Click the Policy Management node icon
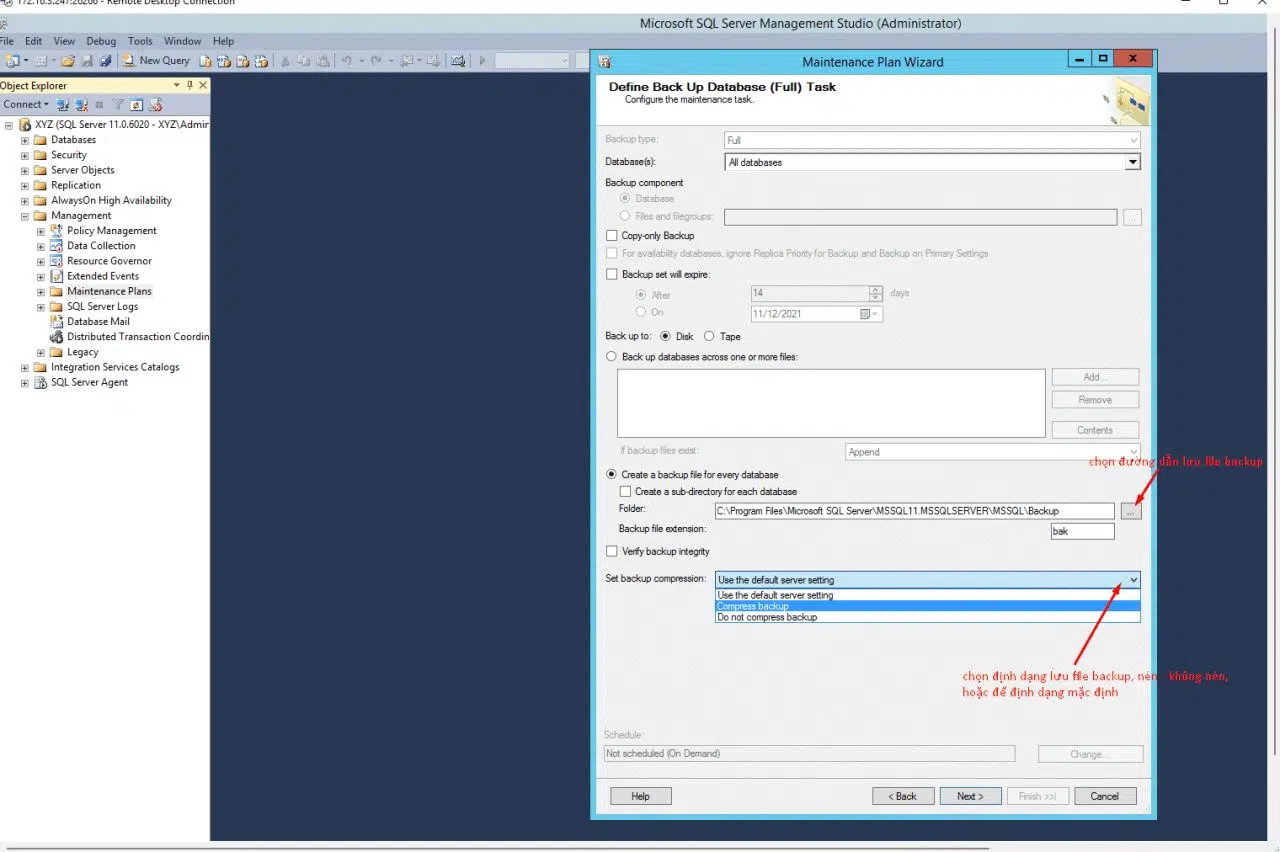Viewport: 1280px width, 852px height. 57,231
